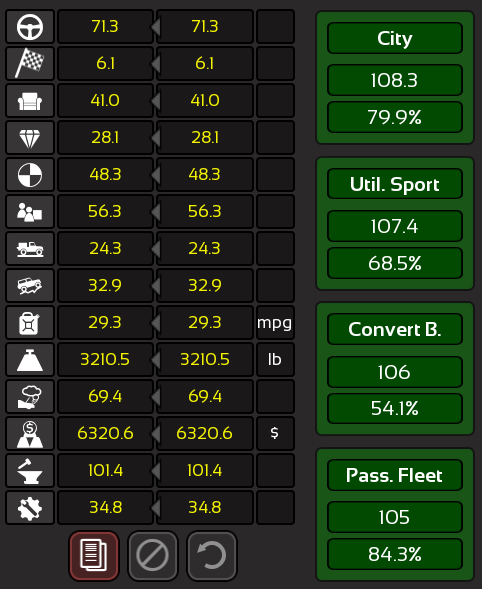This screenshot has width=482, height=589.
Task: Open the City market demographic card
Action: click(395, 78)
